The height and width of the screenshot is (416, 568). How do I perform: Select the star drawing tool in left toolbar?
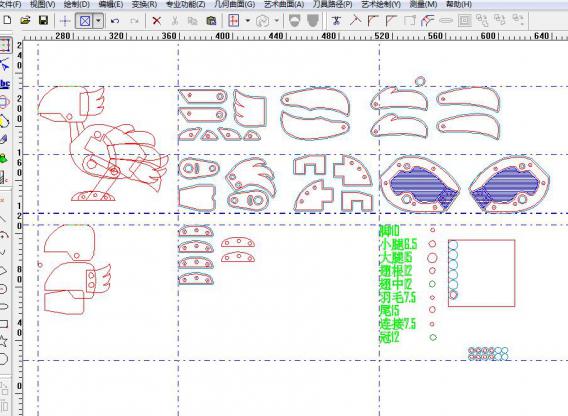click(x=3, y=341)
